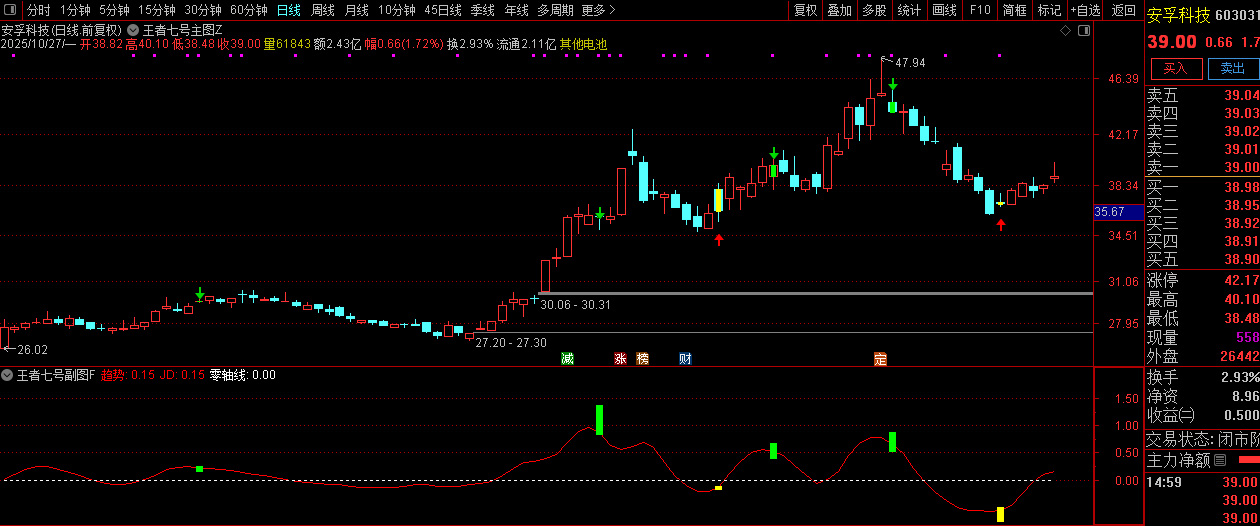Click the red 买入 buy button
The width and height of the screenshot is (1260, 526).
(x=1175, y=68)
